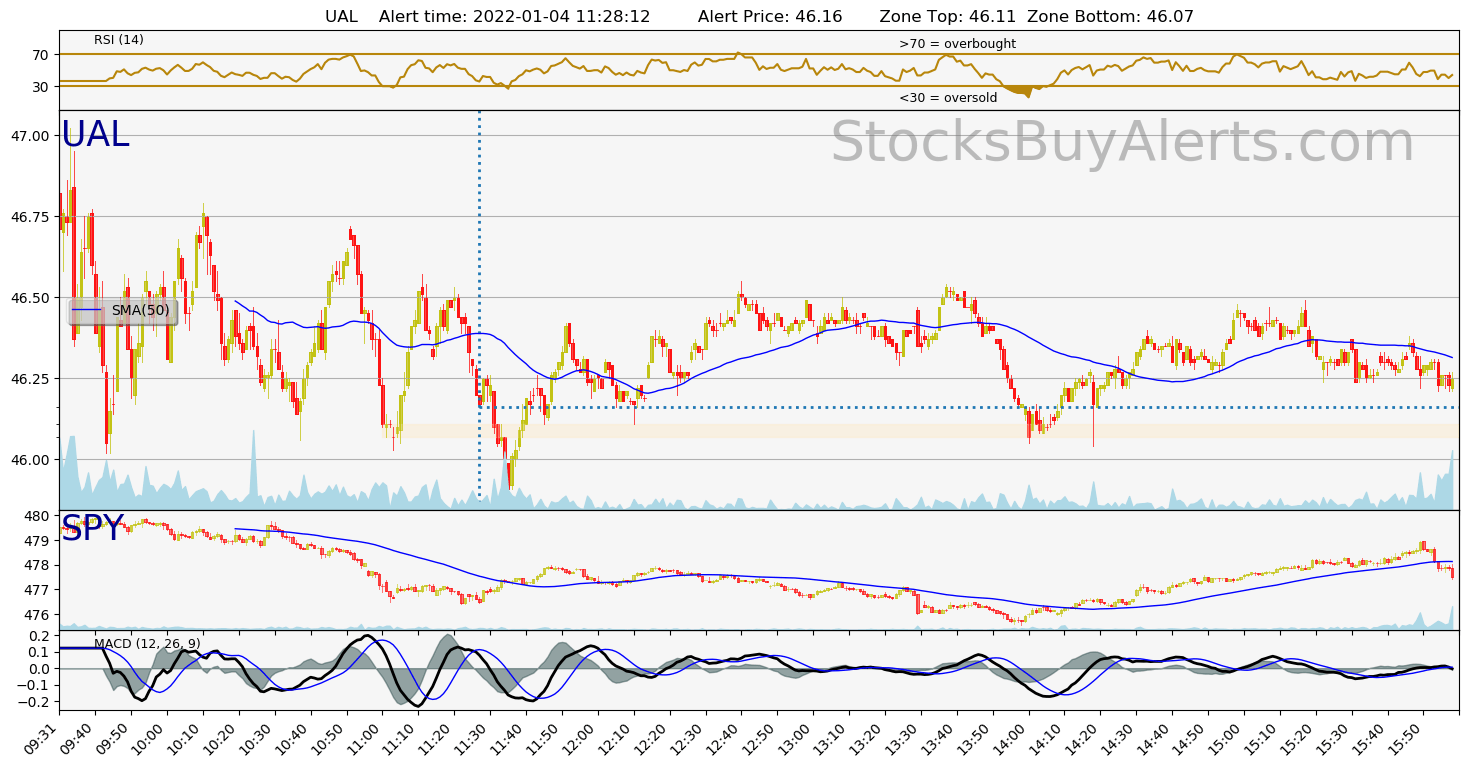Click the RSI (14) label
Screen dimensions: 1474x768
119,40
